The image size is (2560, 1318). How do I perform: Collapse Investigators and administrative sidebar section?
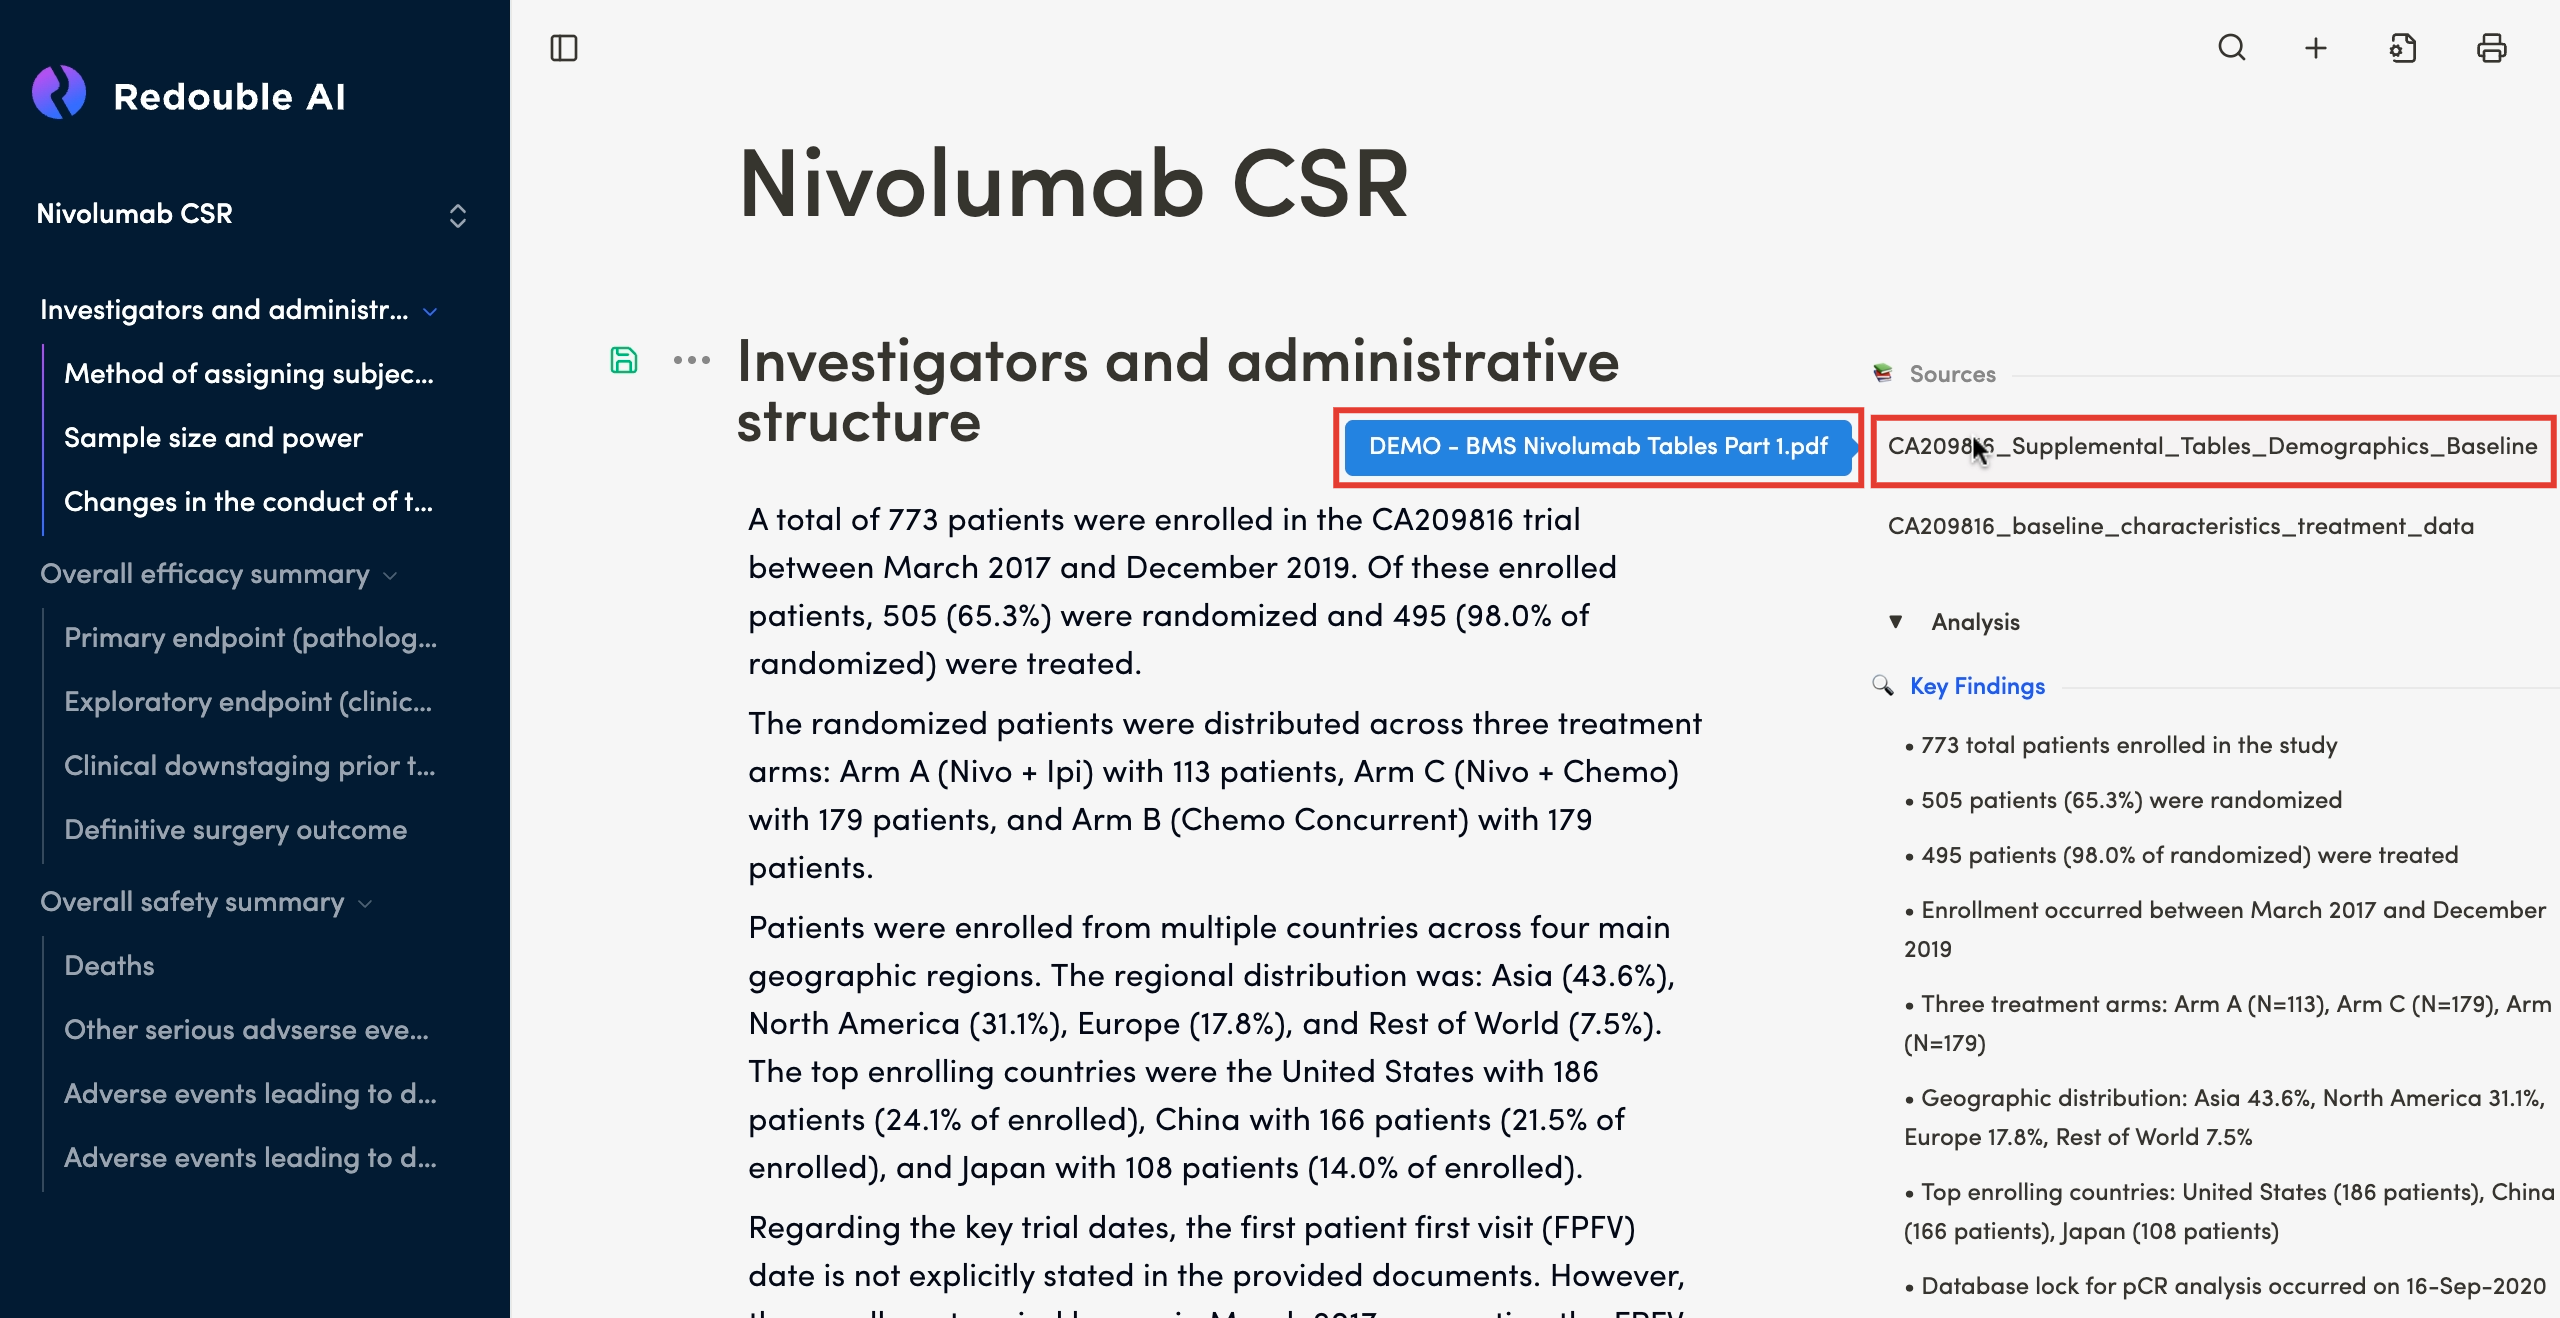430,311
